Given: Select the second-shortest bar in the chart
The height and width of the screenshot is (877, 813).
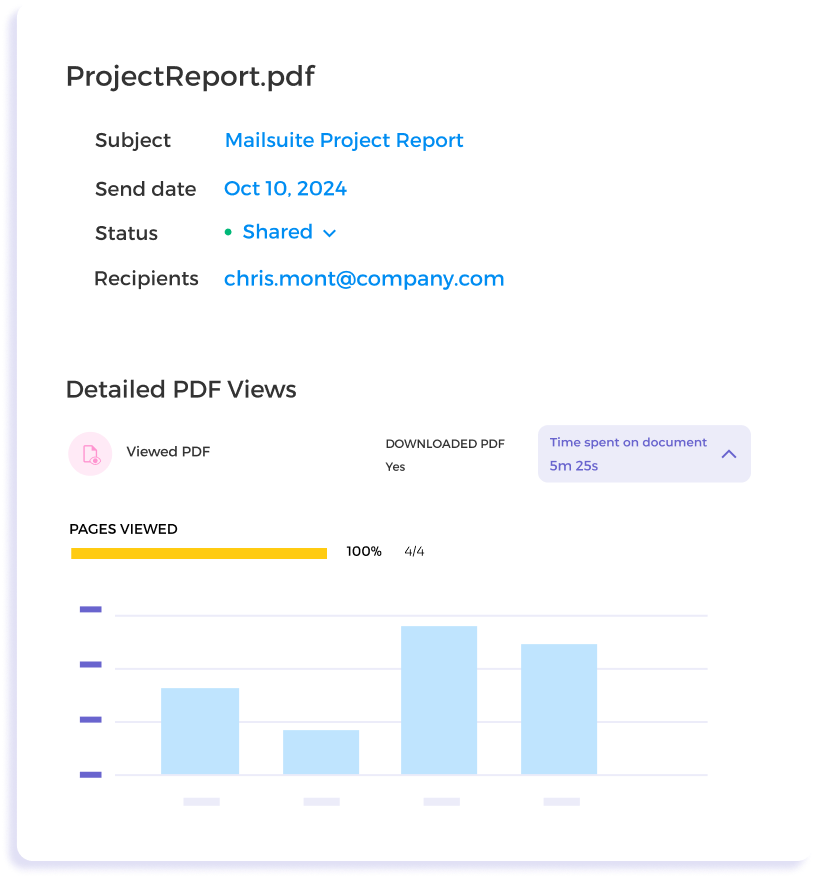Looking at the screenshot, I should click(200, 730).
